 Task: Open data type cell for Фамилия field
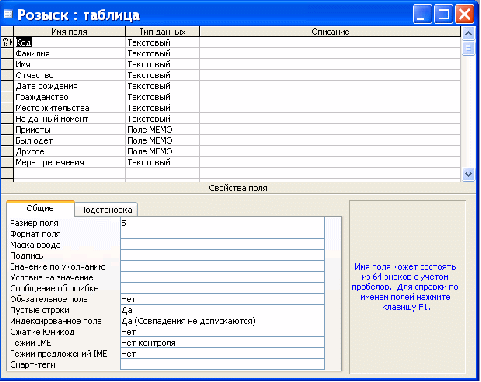(x=162, y=53)
